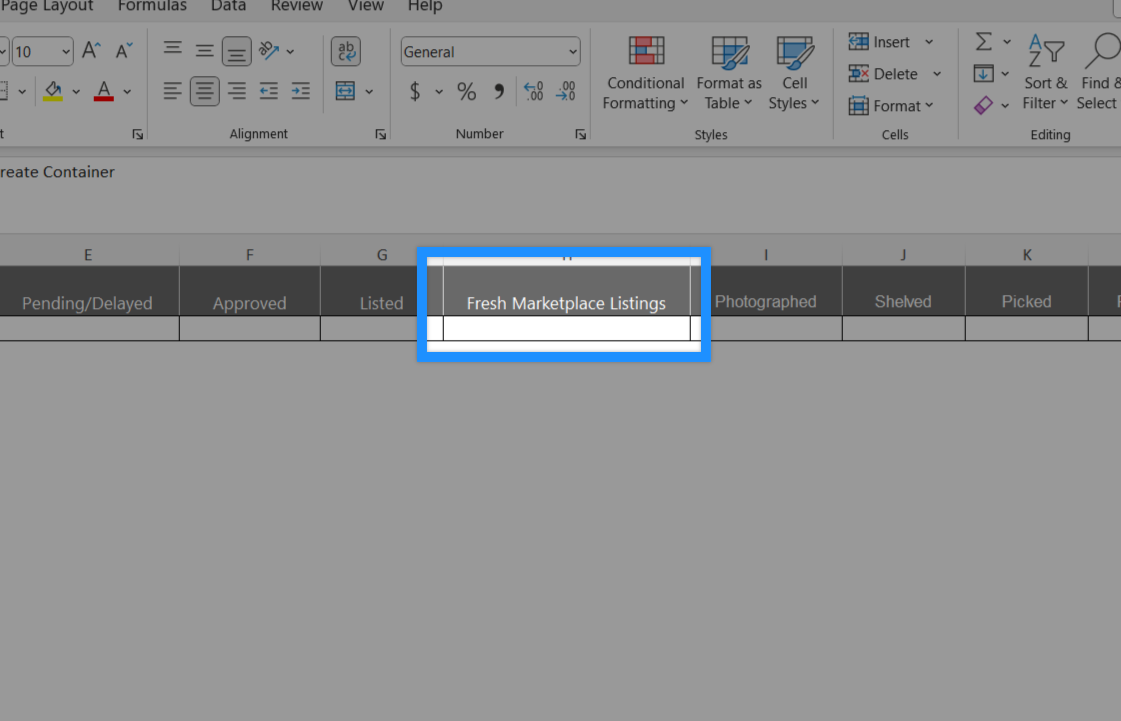Click the Insert cells button
Image resolution: width=1121 pixels, height=721 pixels.
pyautogui.click(x=880, y=41)
